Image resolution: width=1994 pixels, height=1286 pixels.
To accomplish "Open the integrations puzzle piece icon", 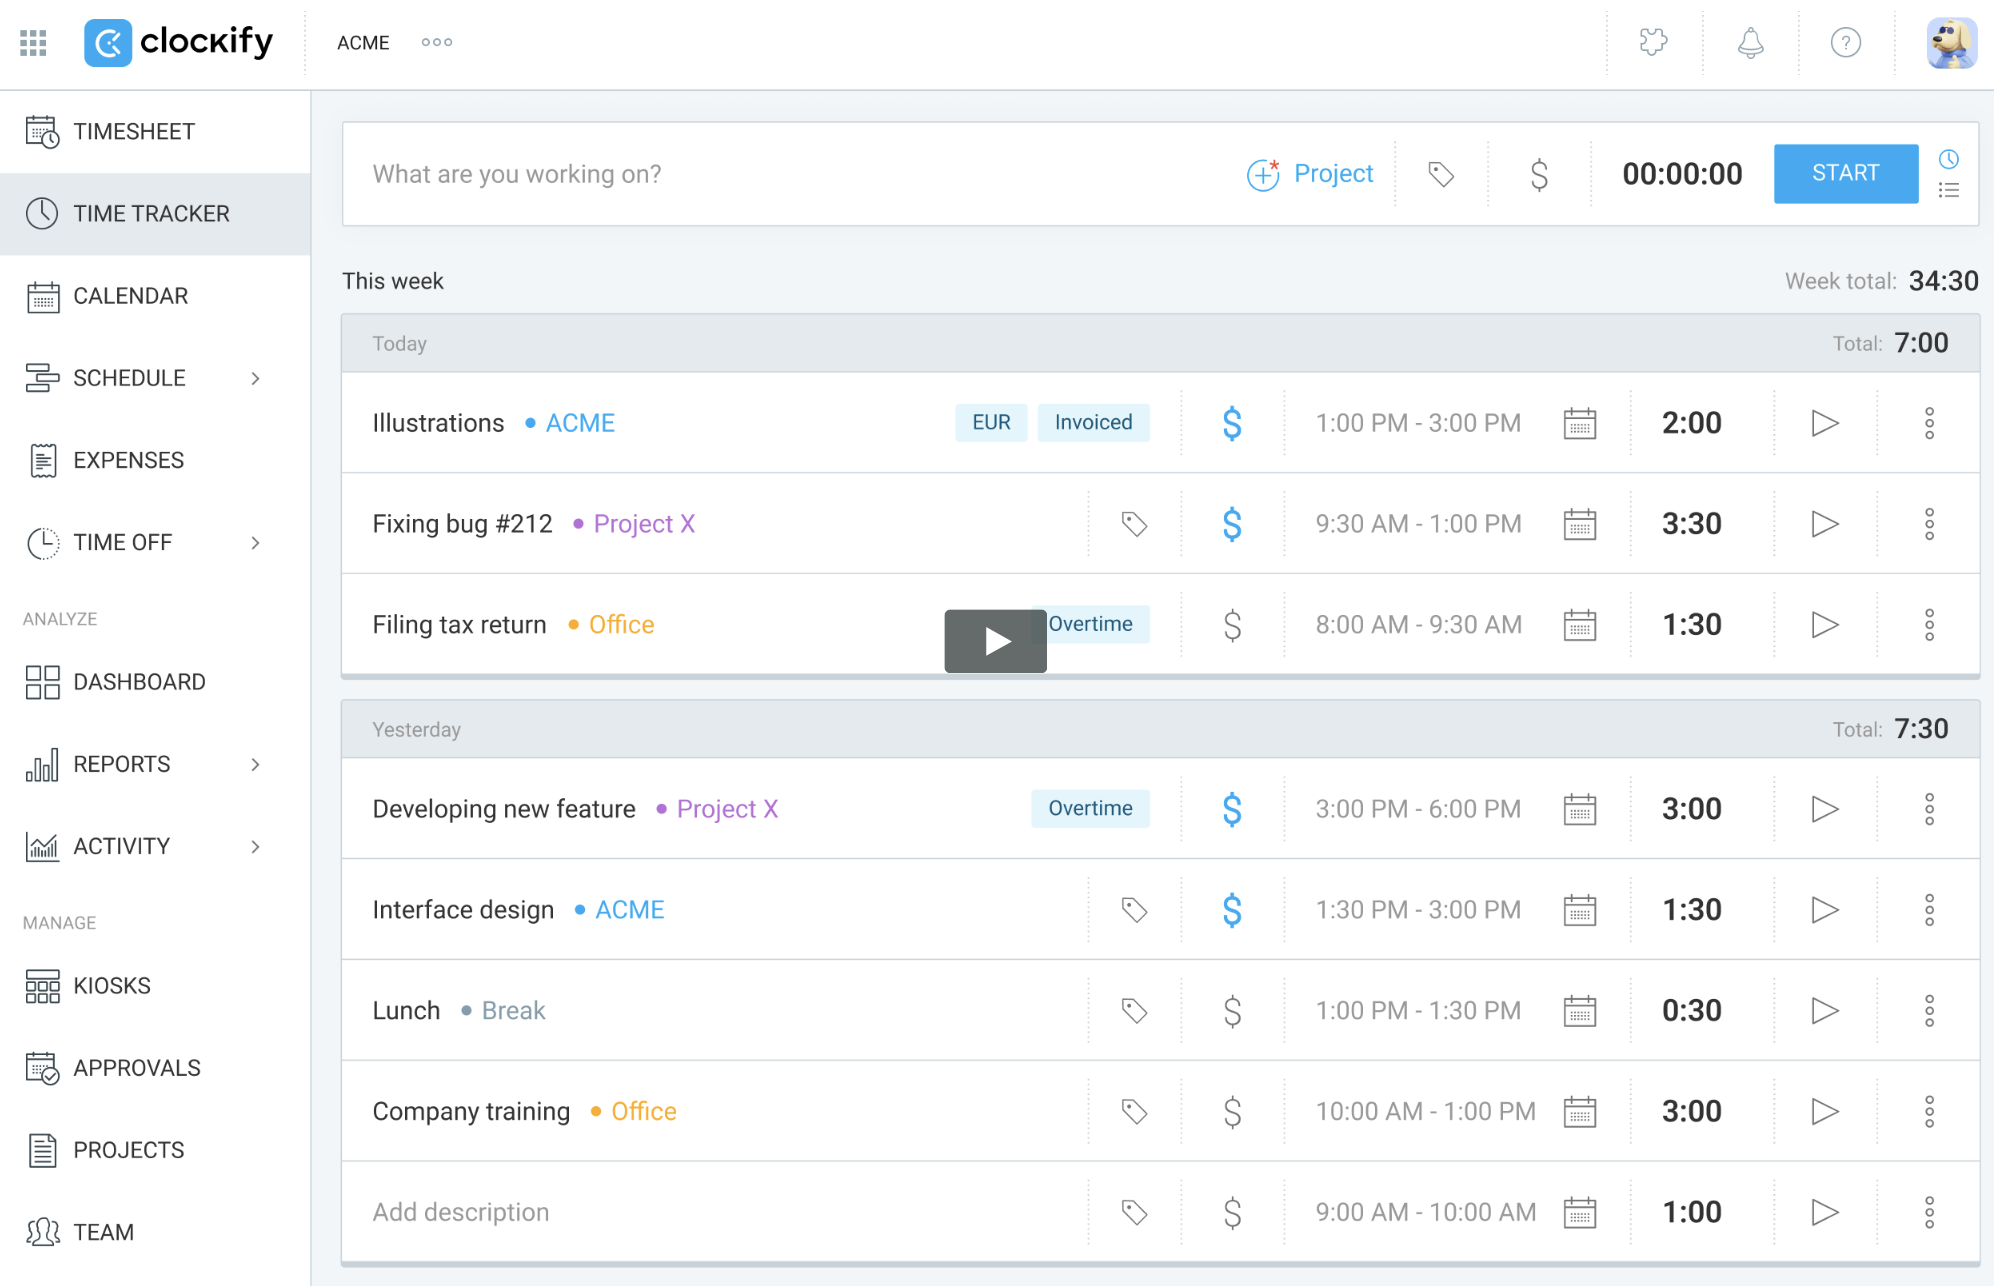I will point(1654,43).
